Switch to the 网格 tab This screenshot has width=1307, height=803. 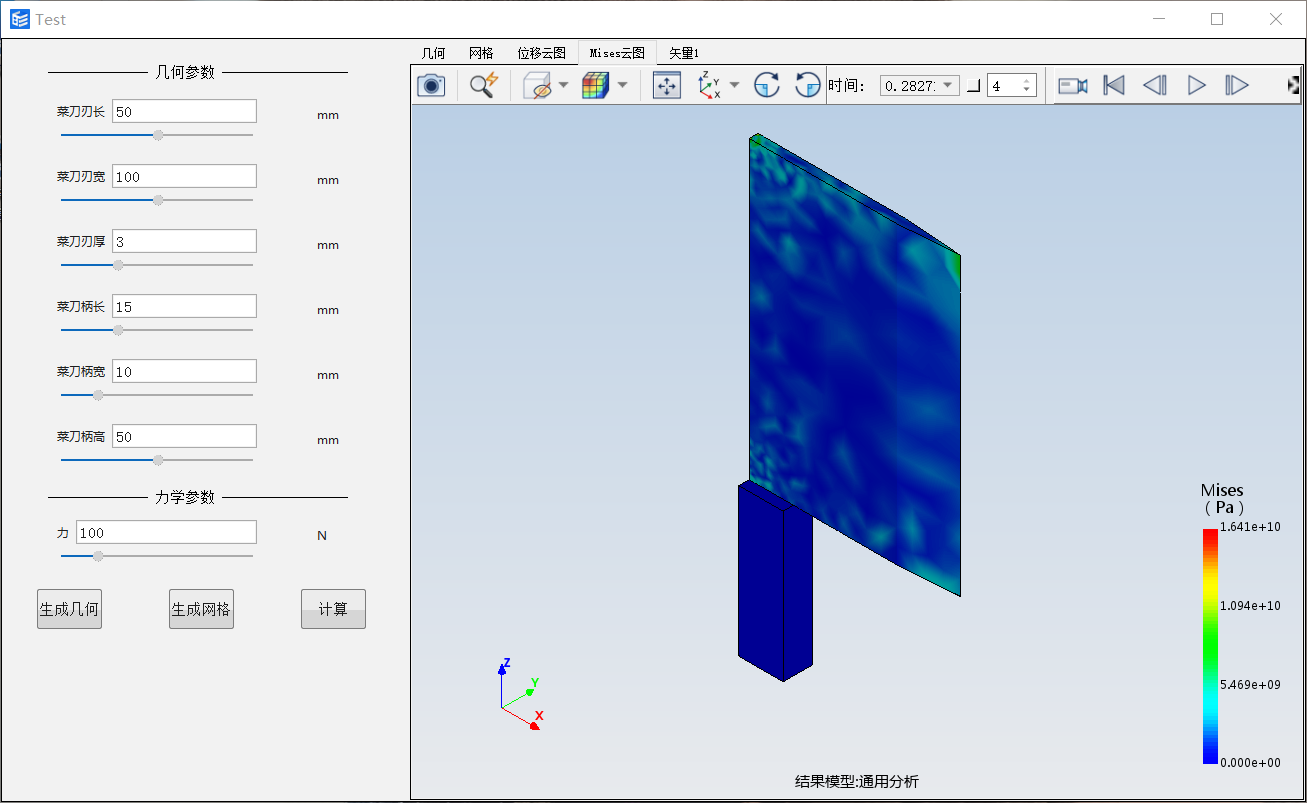click(481, 53)
